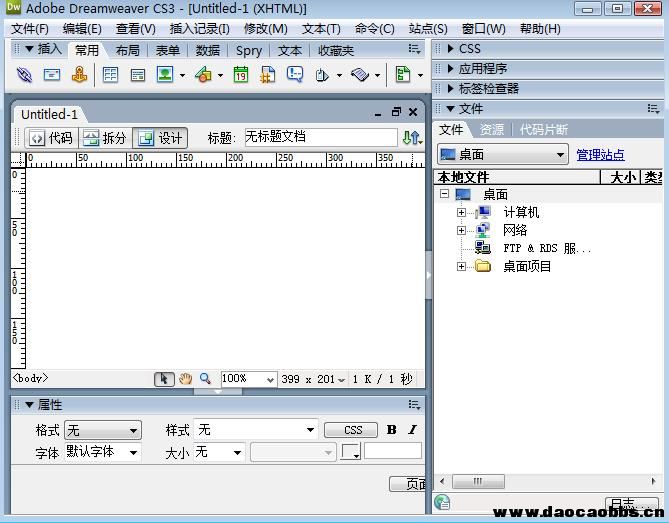Open the text color swatch picker

pyautogui.click(x=351, y=452)
